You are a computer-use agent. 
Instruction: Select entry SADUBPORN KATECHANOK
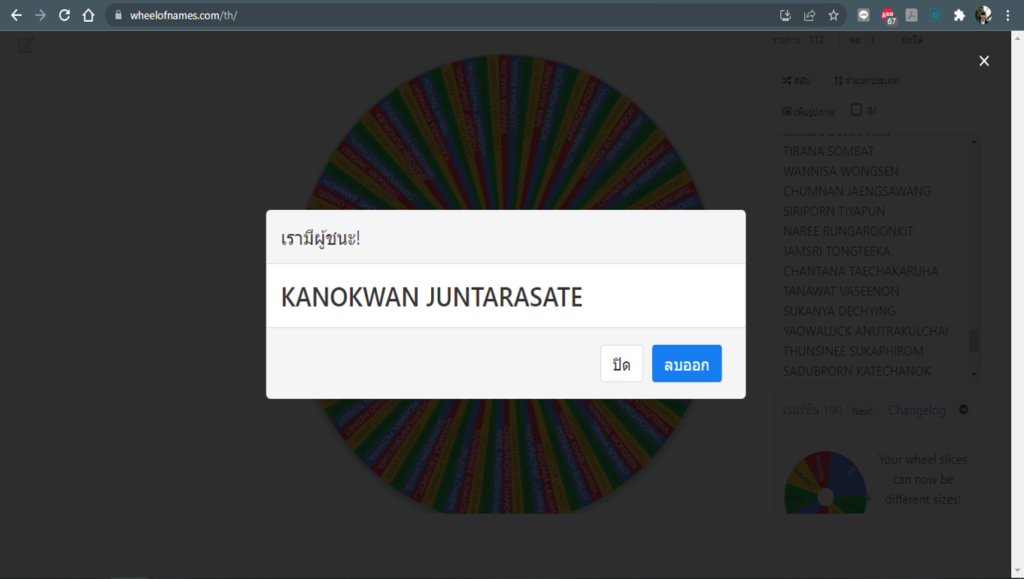click(857, 371)
